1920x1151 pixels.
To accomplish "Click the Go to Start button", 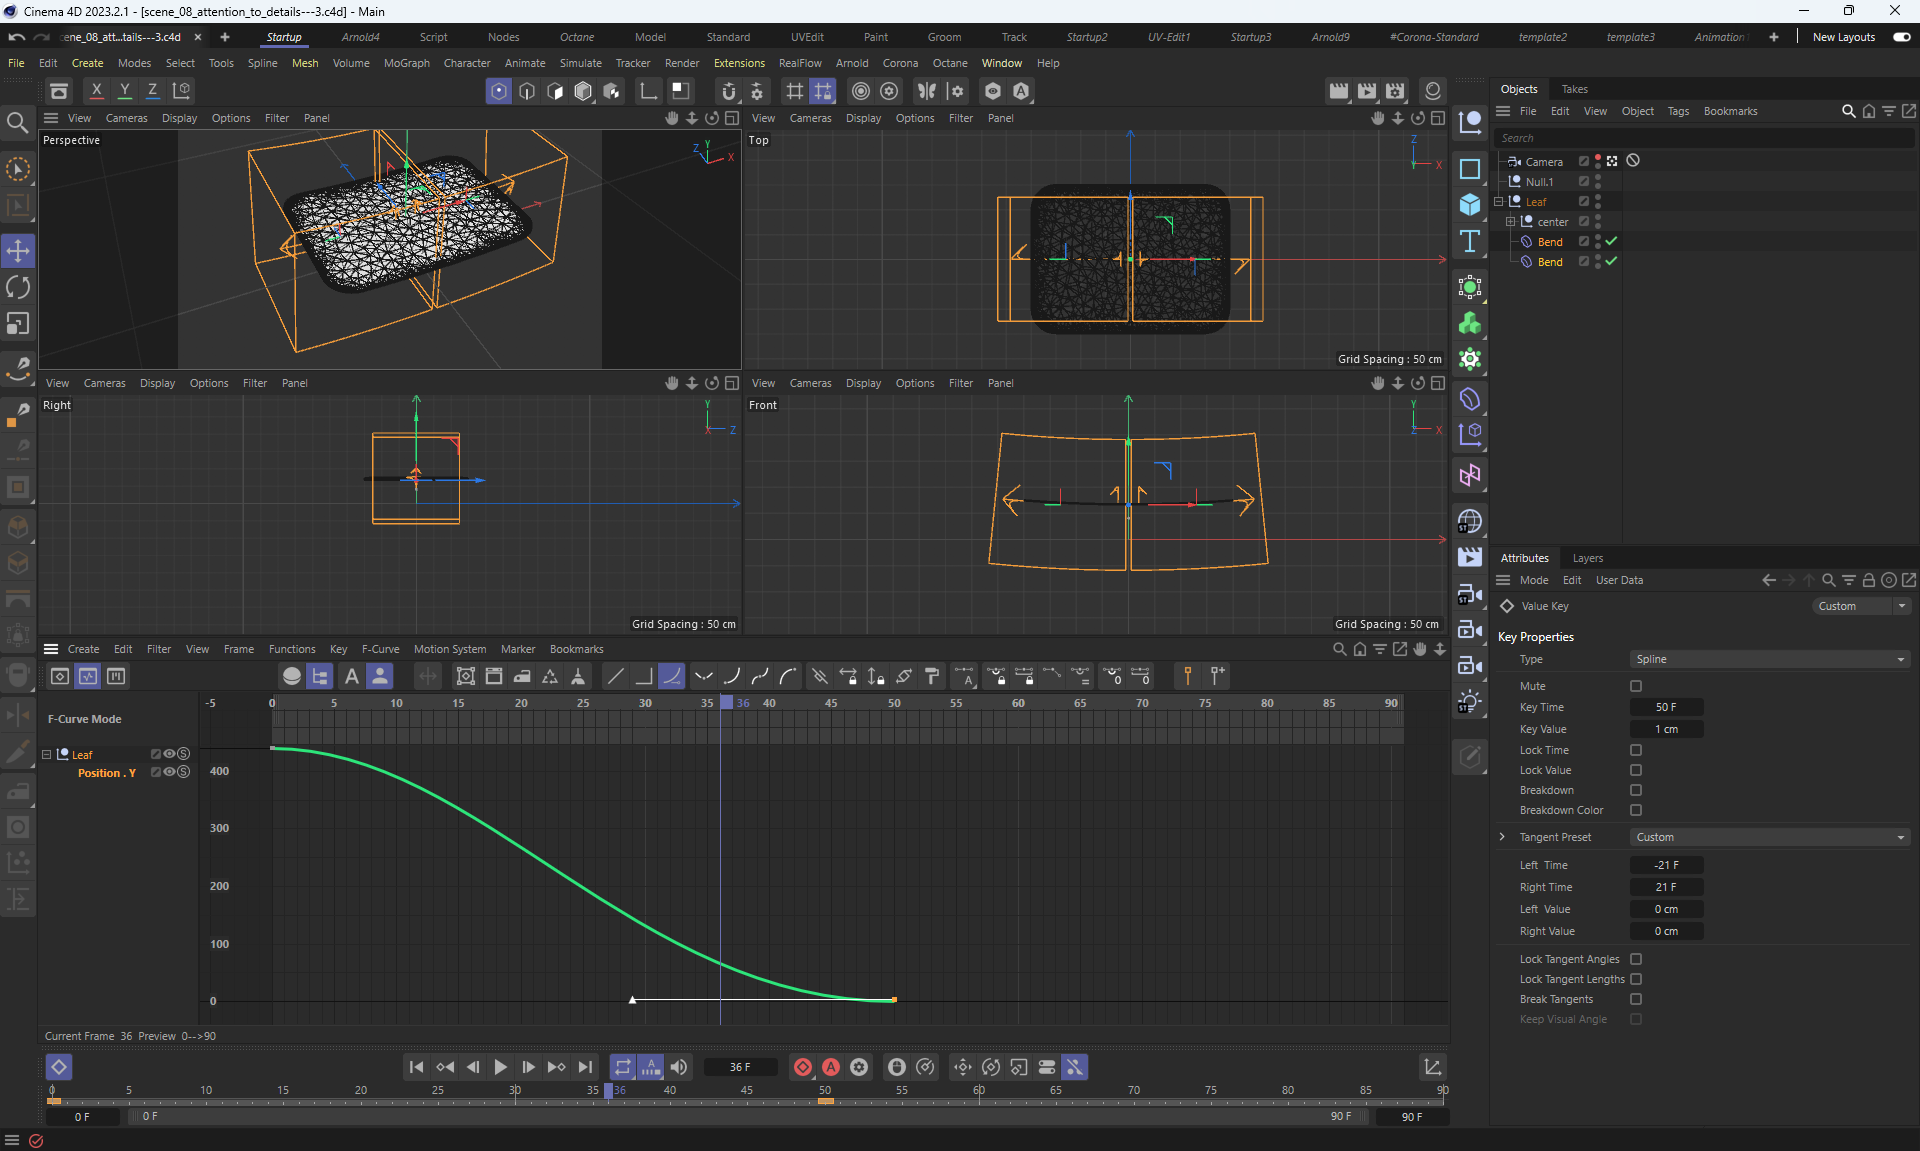I will coord(416,1067).
